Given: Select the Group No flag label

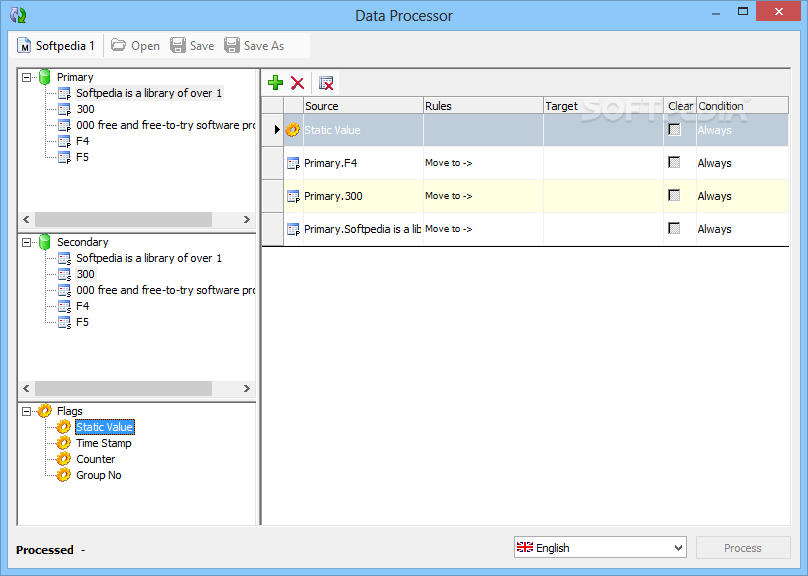Looking at the screenshot, I should pyautogui.click(x=98, y=475).
